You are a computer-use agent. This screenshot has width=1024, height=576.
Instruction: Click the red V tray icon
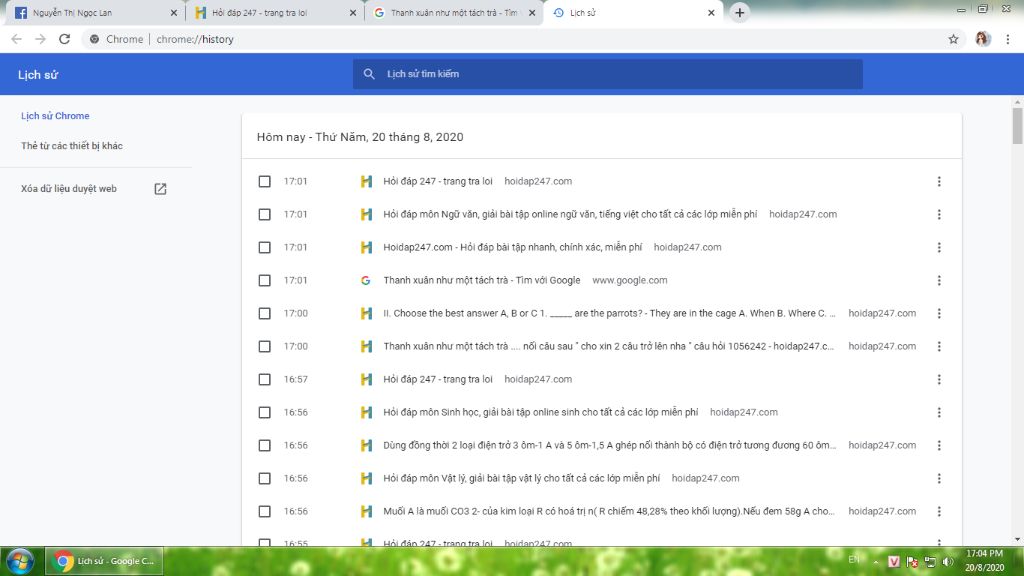click(x=894, y=561)
